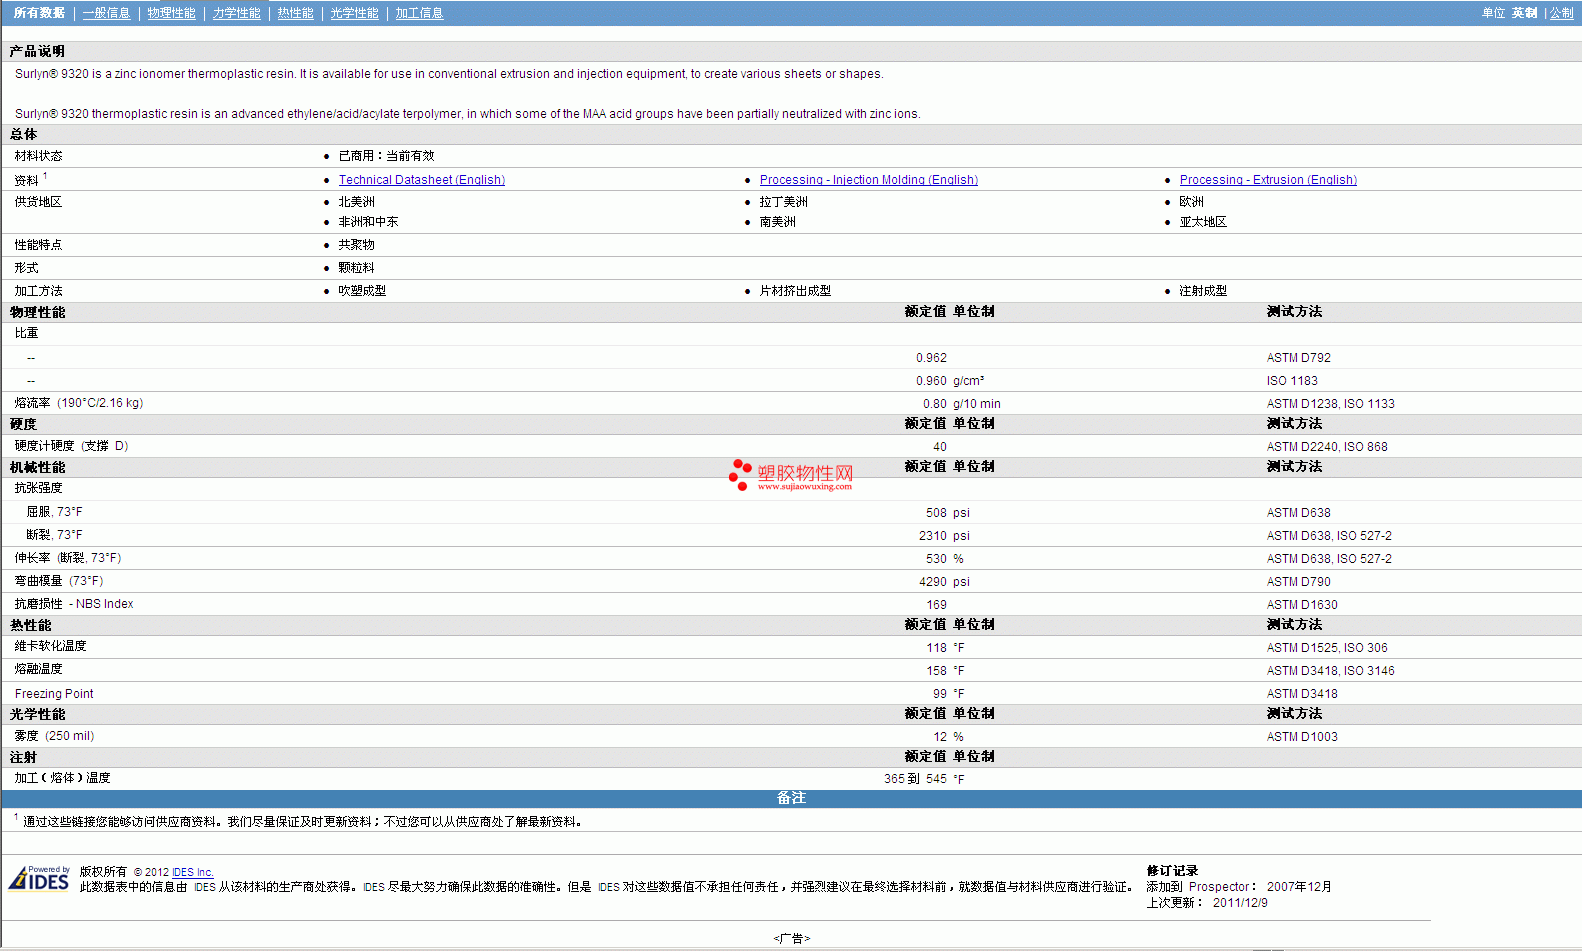Click the 上次更新 date 2011/12/9
Viewport: 1582px width, 951px height.
[x=1240, y=903]
